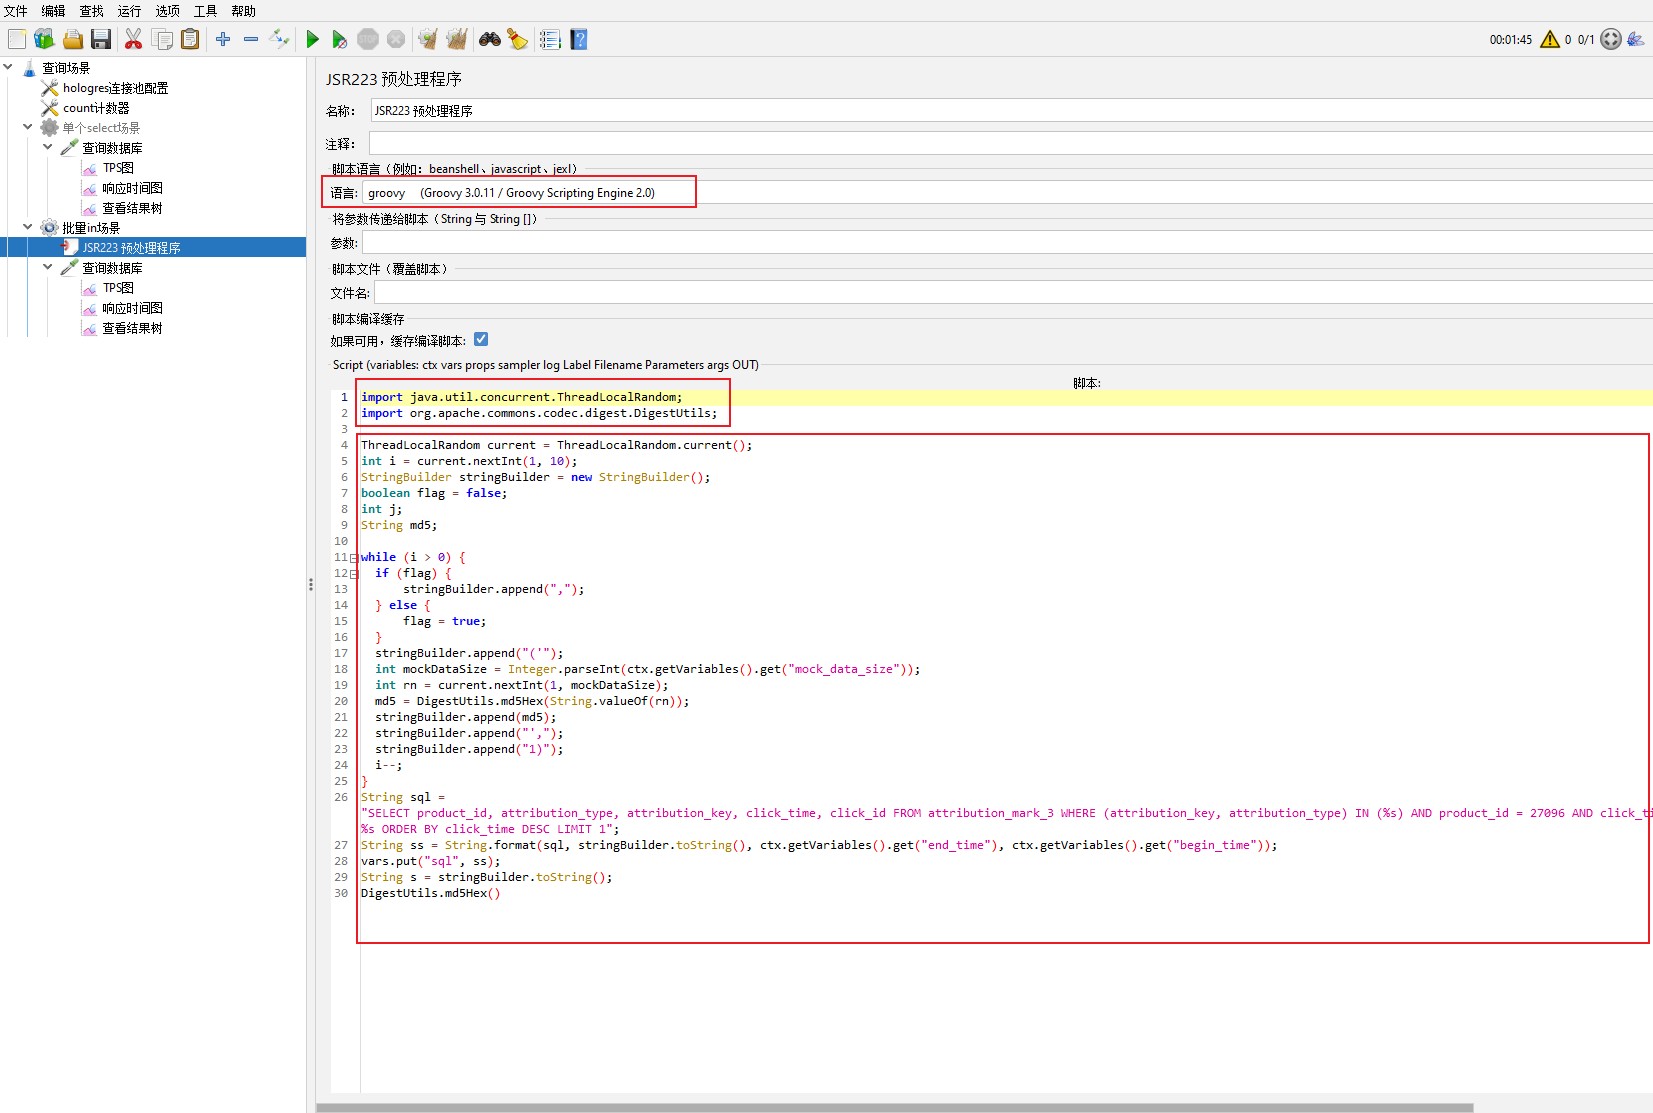The width and height of the screenshot is (1653, 1113).
Task: Open the Templates icon in toolbar
Action: [x=44, y=39]
